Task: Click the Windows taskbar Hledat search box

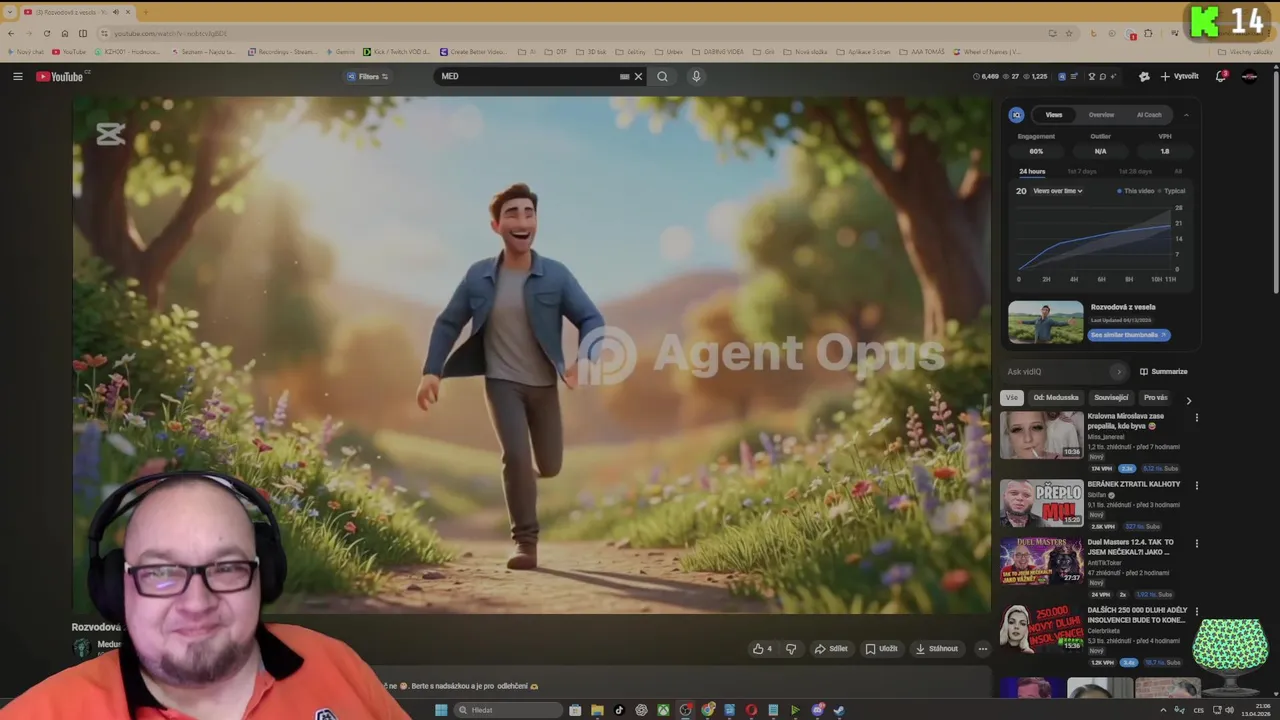Action: click(510, 710)
